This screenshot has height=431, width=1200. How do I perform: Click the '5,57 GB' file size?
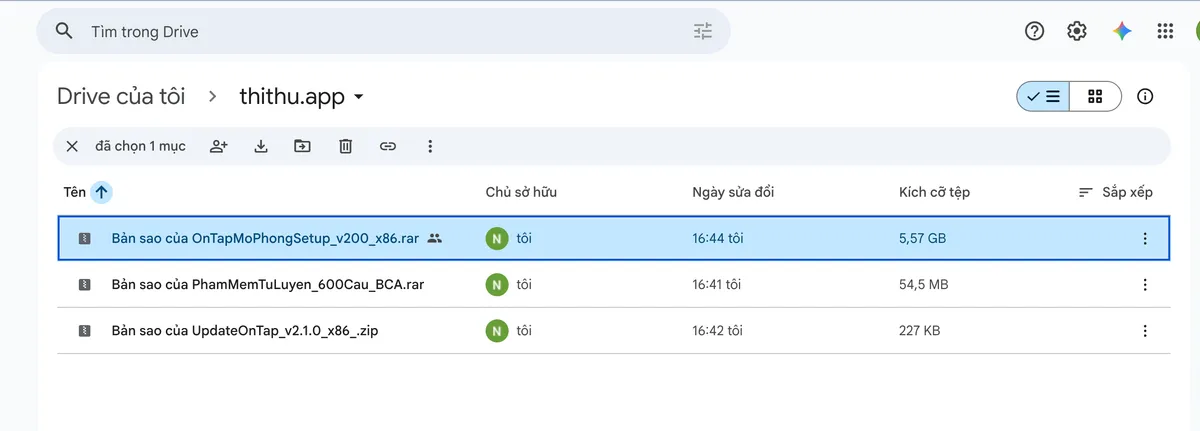(922, 238)
